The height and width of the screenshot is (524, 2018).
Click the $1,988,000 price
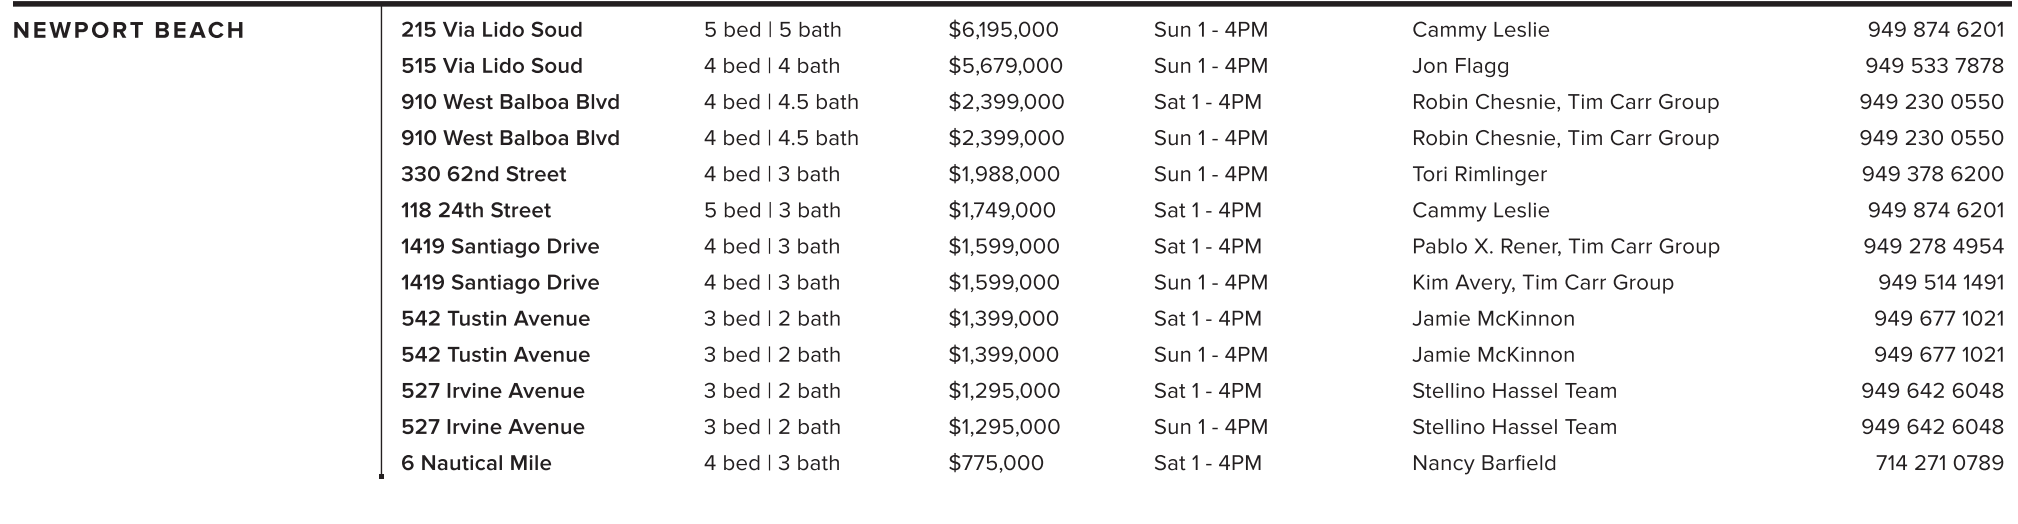tap(1003, 174)
